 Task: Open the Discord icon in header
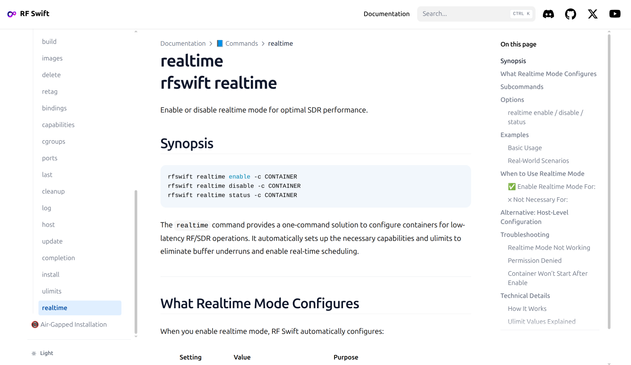click(x=548, y=14)
